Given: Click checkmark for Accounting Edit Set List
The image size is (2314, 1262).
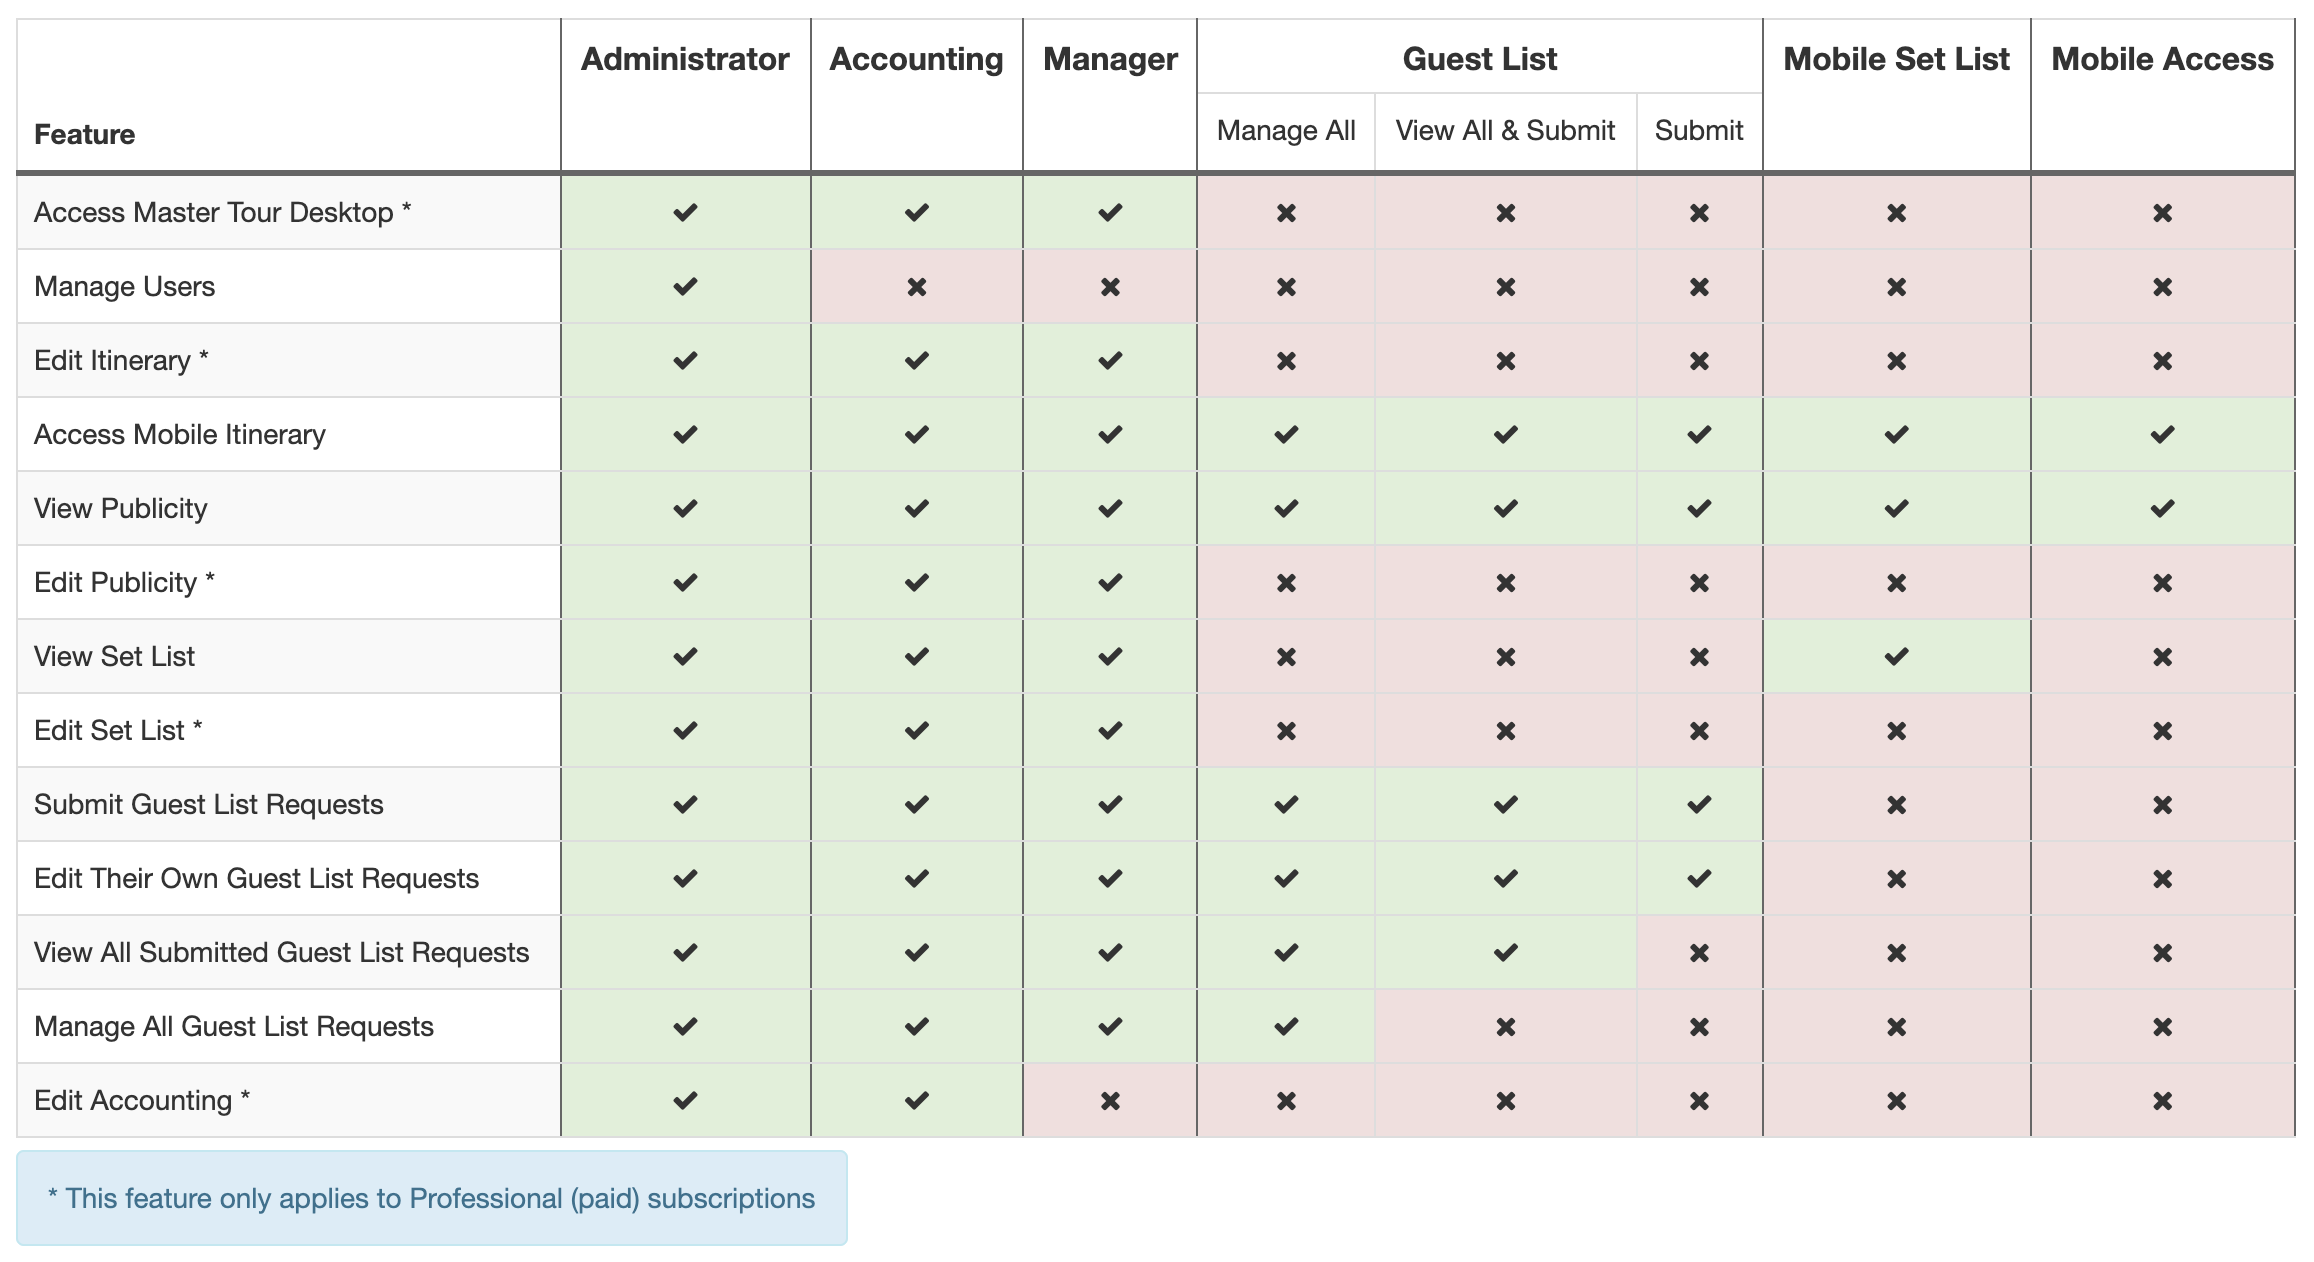Looking at the screenshot, I should [916, 730].
